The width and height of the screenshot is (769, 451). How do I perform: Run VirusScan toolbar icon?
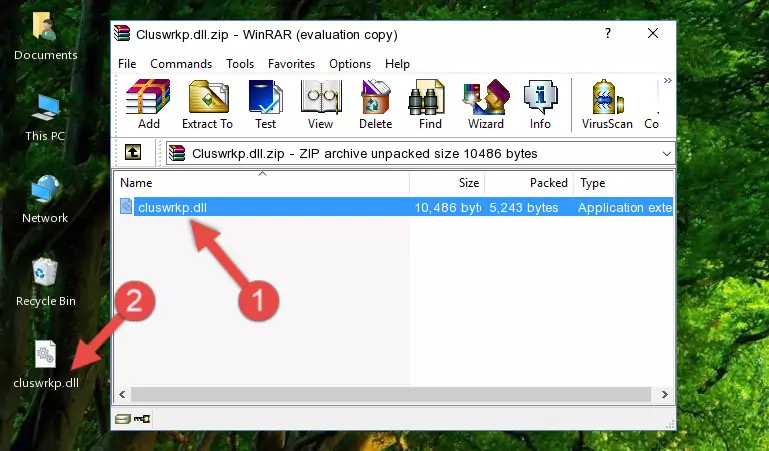point(607,104)
